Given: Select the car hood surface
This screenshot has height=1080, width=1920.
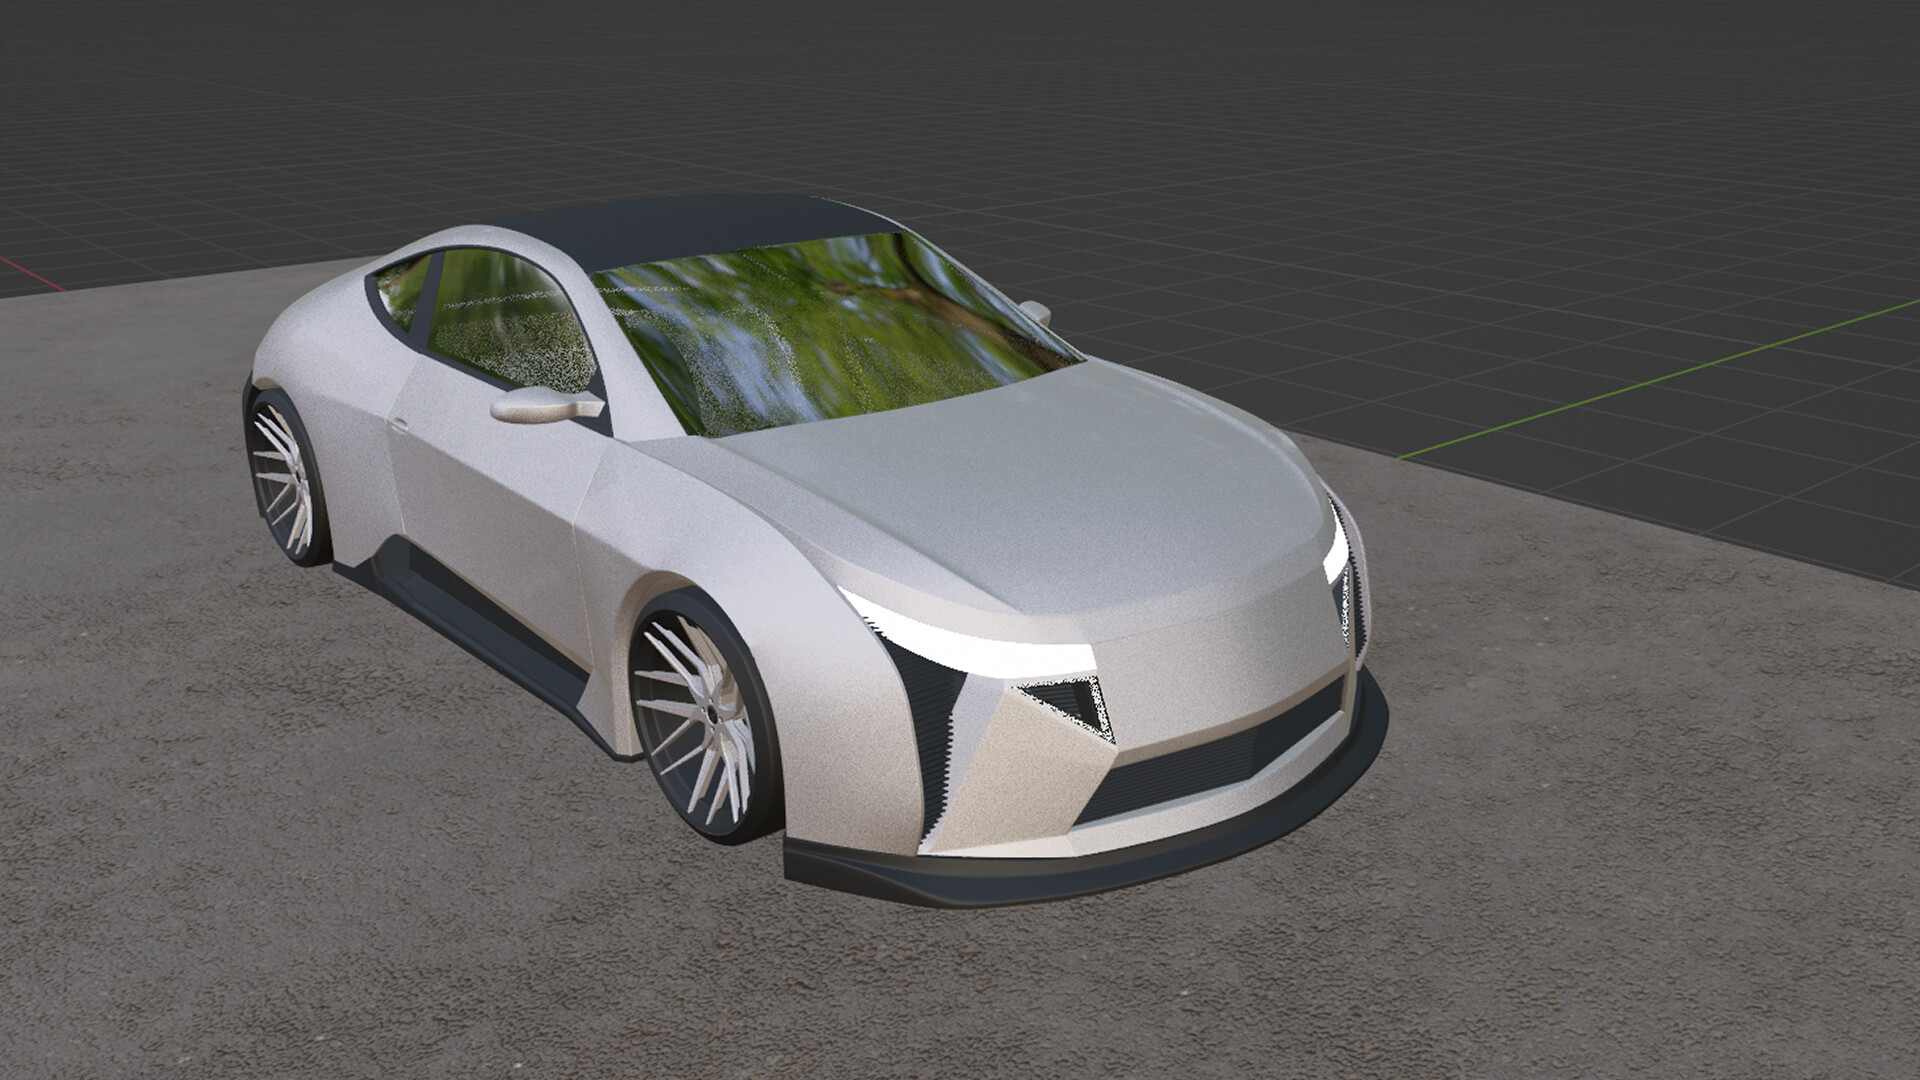Looking at the screenshot, I should [x=1030, y=490].
